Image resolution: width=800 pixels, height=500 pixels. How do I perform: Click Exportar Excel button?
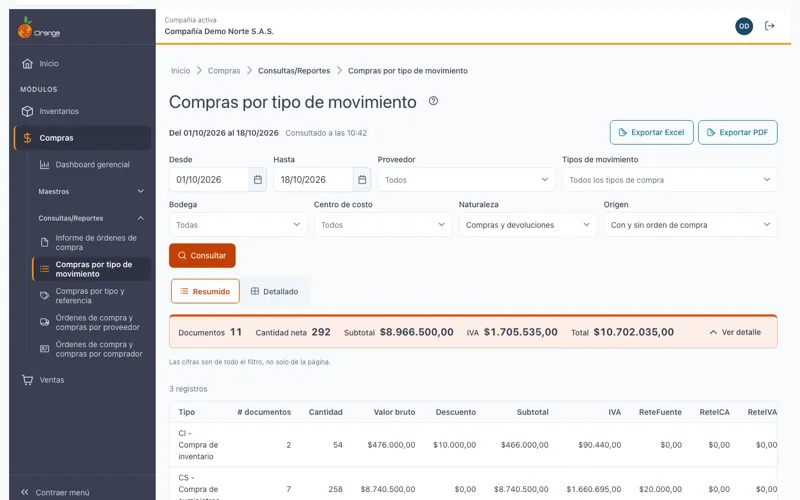(x=652, y=132)
